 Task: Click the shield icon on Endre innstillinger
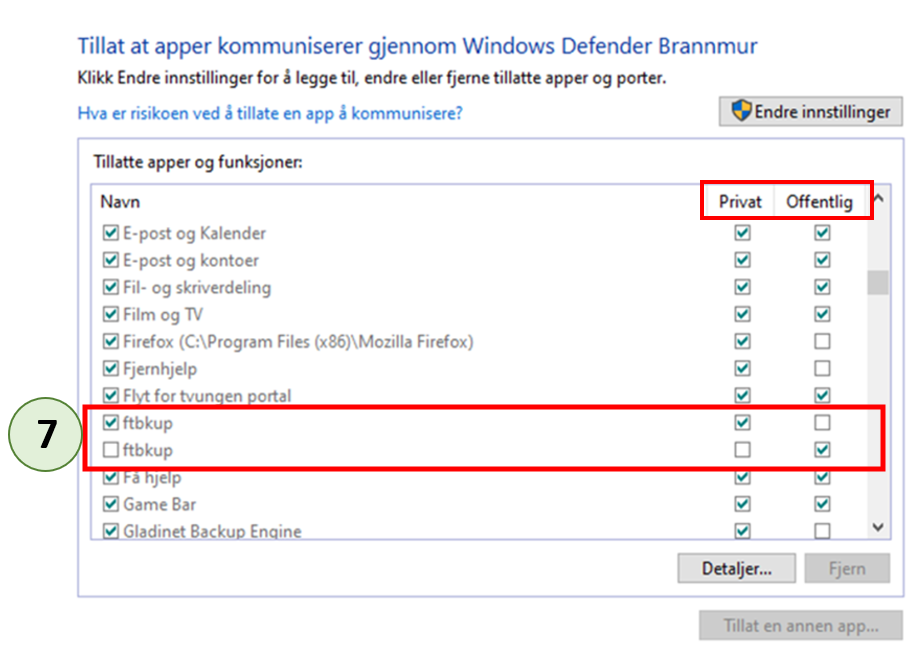pyautogui.click(x=741, y=111)
